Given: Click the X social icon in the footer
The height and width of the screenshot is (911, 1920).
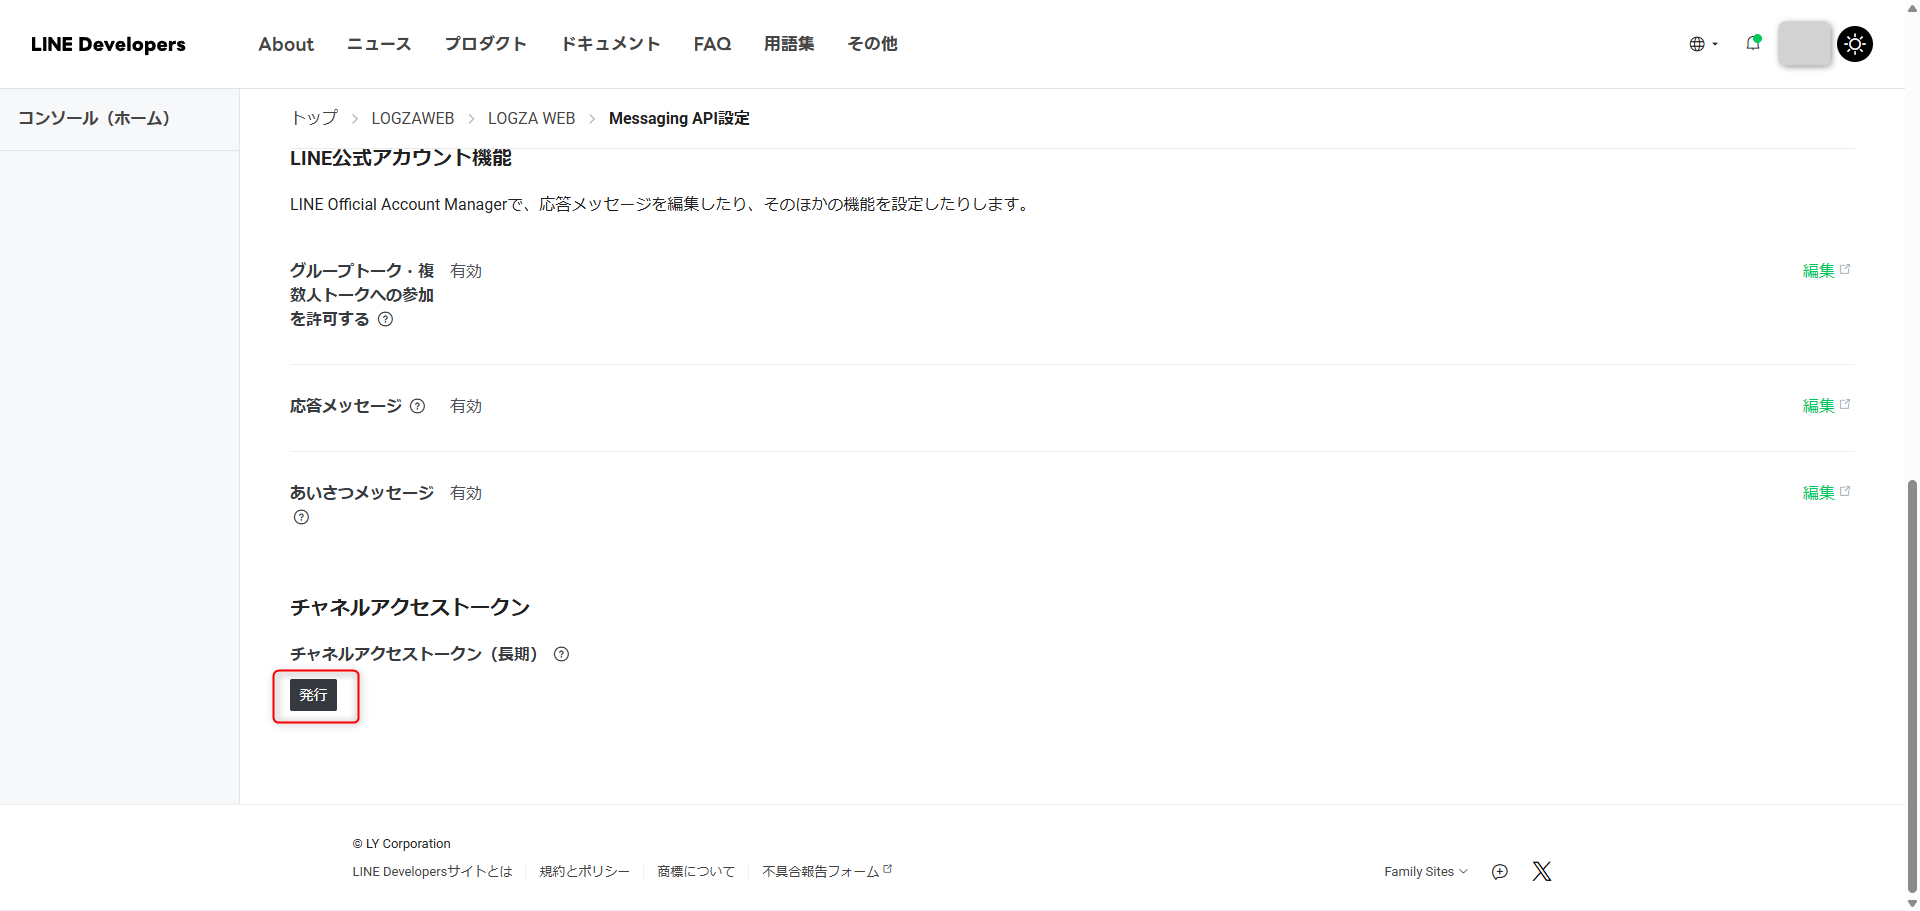Looking at the screenshot, I should point(1541,871).
